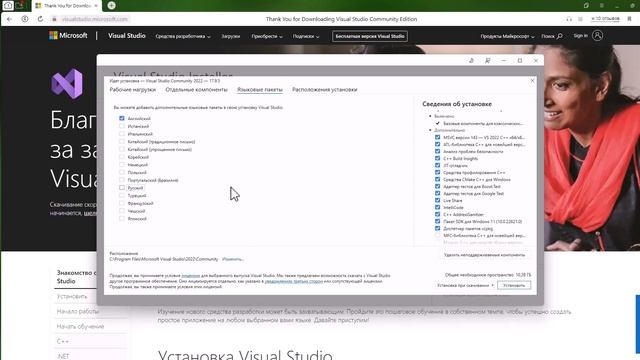Open a new browser tab
This screenshot has width=640, height=360.
pyautogui.click(x=111, y=5)
